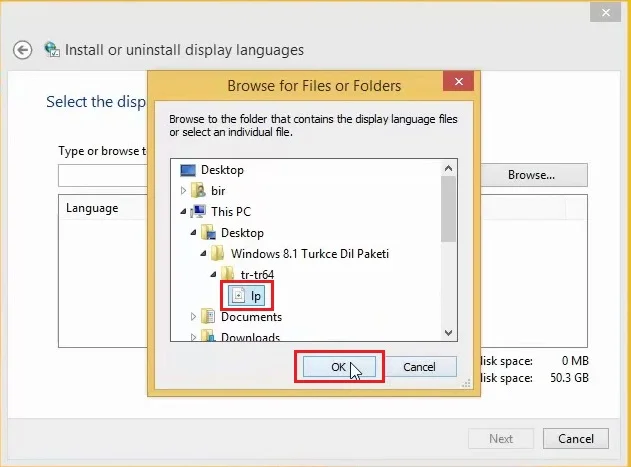Select the Downloads folder
Viewport: 631px width, 467px height.
pyautogui.click(x=250, y=337)
